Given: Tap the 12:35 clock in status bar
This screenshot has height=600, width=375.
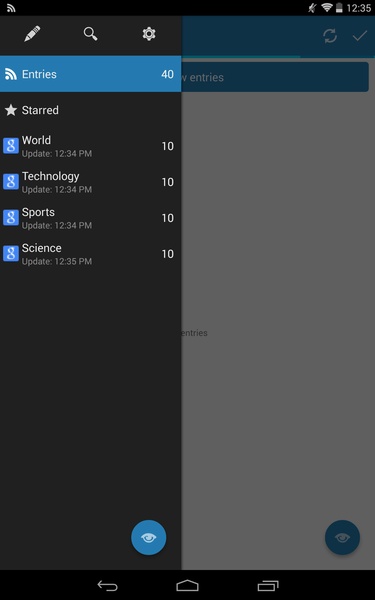Looking at the screenshot, I should [359, 8].
